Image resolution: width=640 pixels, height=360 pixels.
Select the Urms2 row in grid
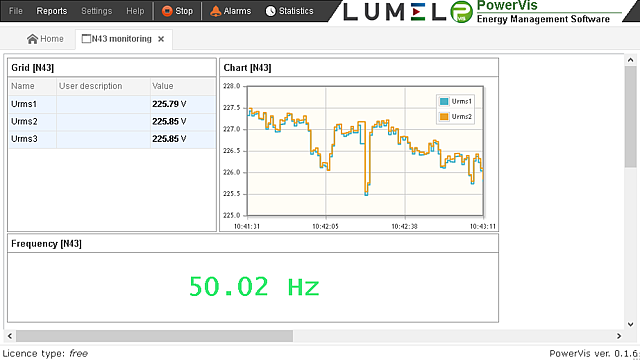(x=112, y=122)
